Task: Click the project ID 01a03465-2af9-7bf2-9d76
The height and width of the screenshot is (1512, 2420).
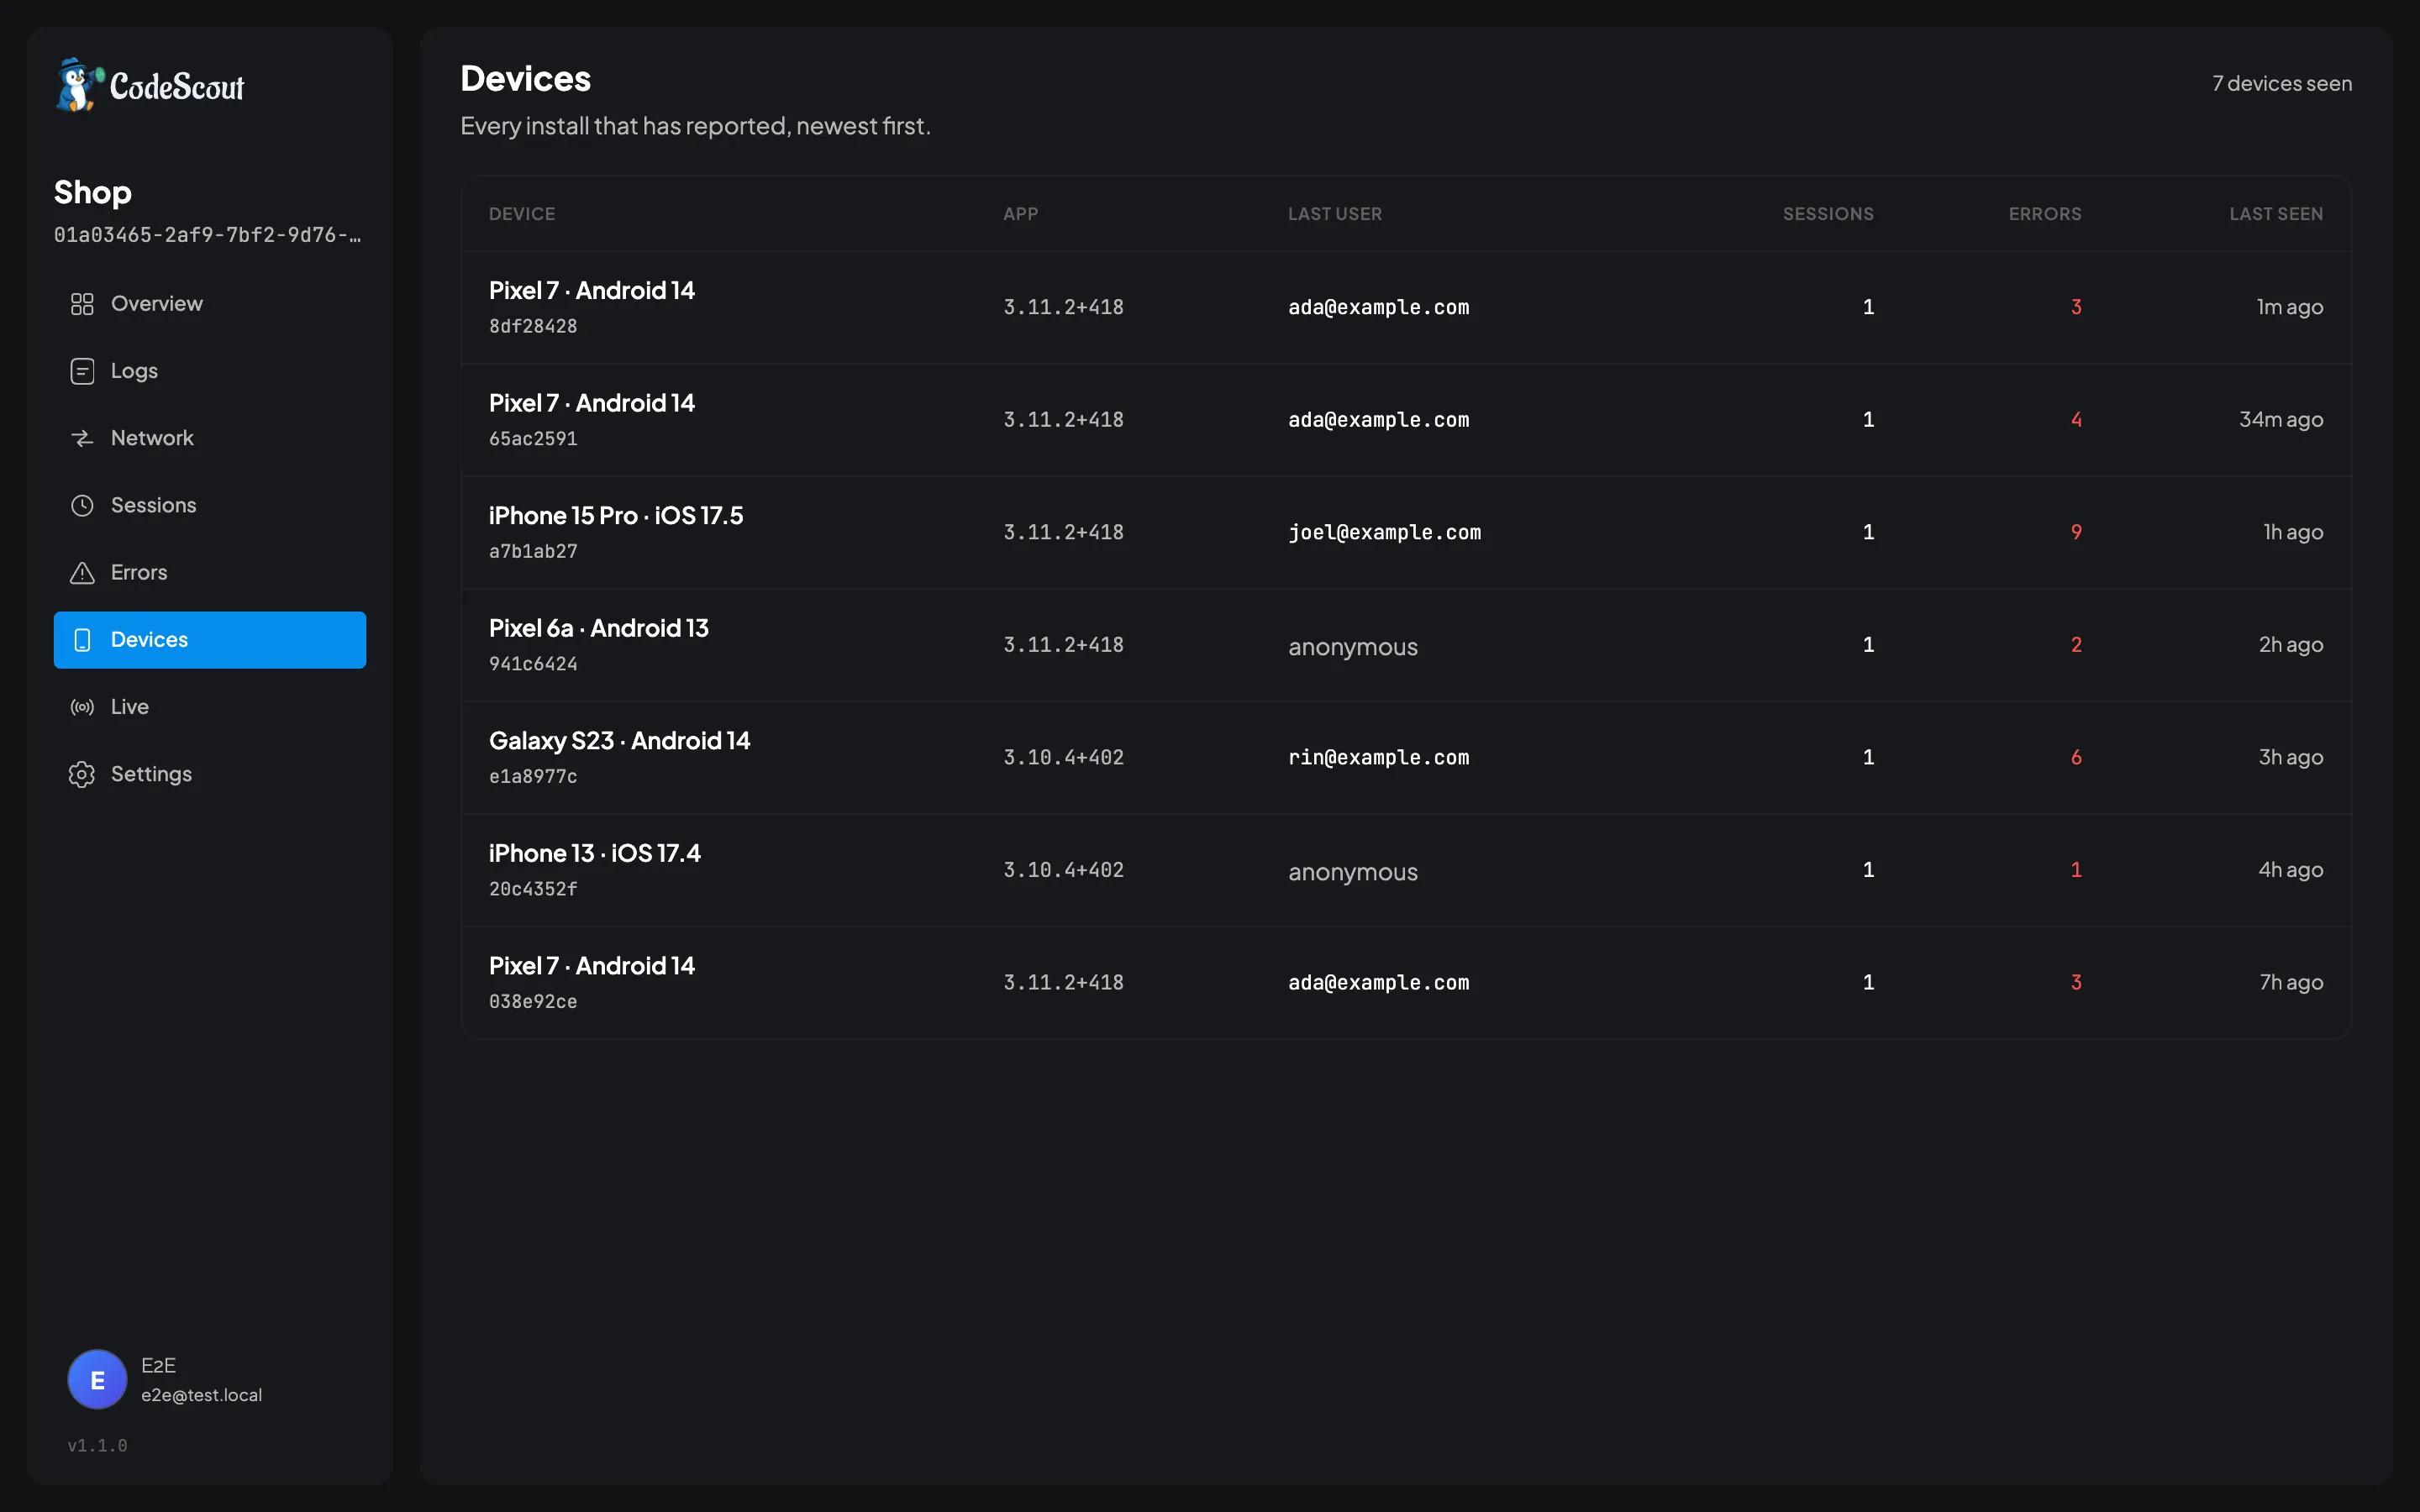Action: point(208,235)
